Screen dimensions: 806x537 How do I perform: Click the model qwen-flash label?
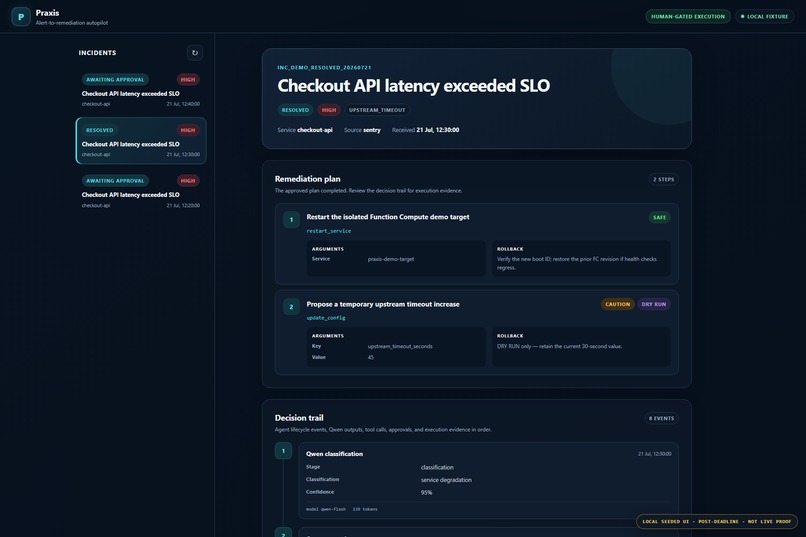pyautogui.click(x=326, y=509)
